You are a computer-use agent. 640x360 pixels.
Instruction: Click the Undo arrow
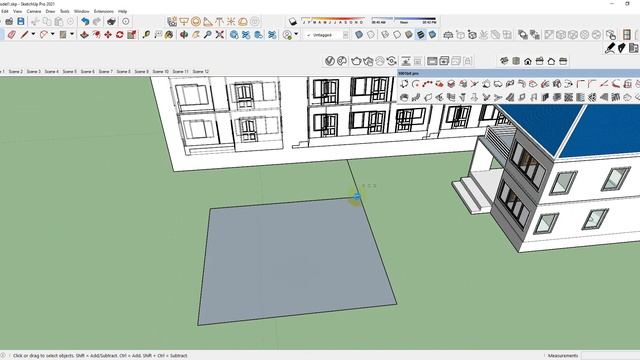[85, 21]
